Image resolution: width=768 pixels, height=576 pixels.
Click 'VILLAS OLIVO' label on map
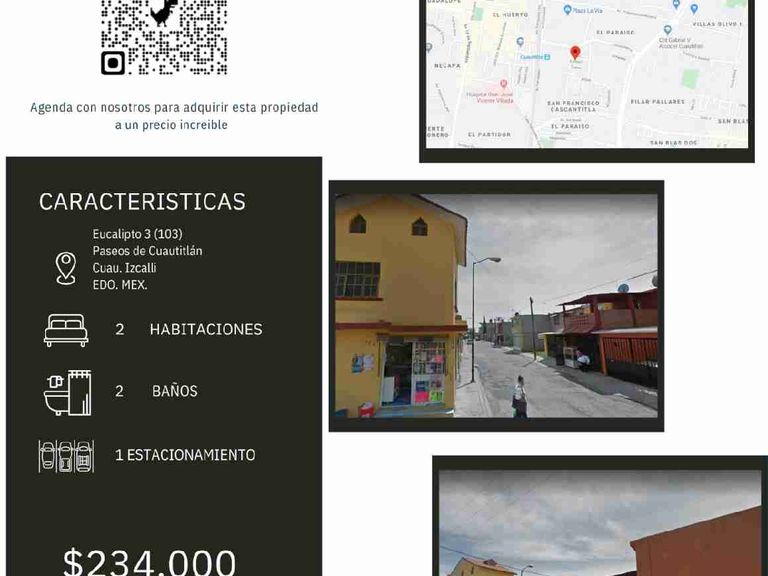[x=718, y=24]
